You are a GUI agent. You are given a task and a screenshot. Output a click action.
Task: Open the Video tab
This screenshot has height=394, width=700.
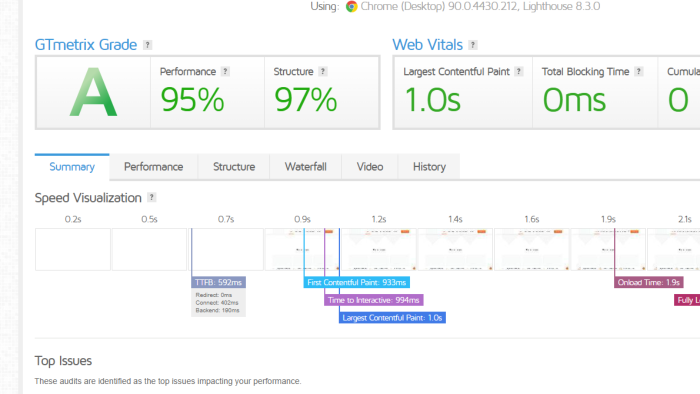pyautogui.click(x=370, y=167)
